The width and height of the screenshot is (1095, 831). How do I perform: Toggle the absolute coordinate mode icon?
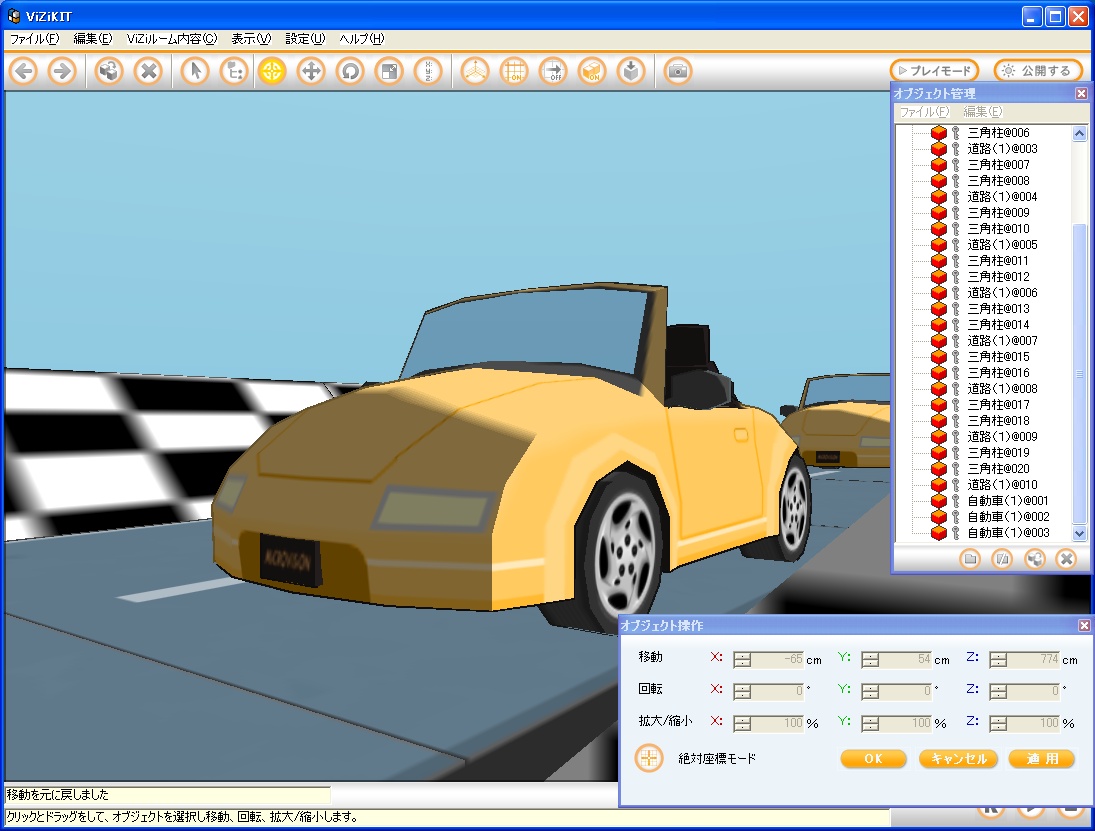tap(649, 758)
